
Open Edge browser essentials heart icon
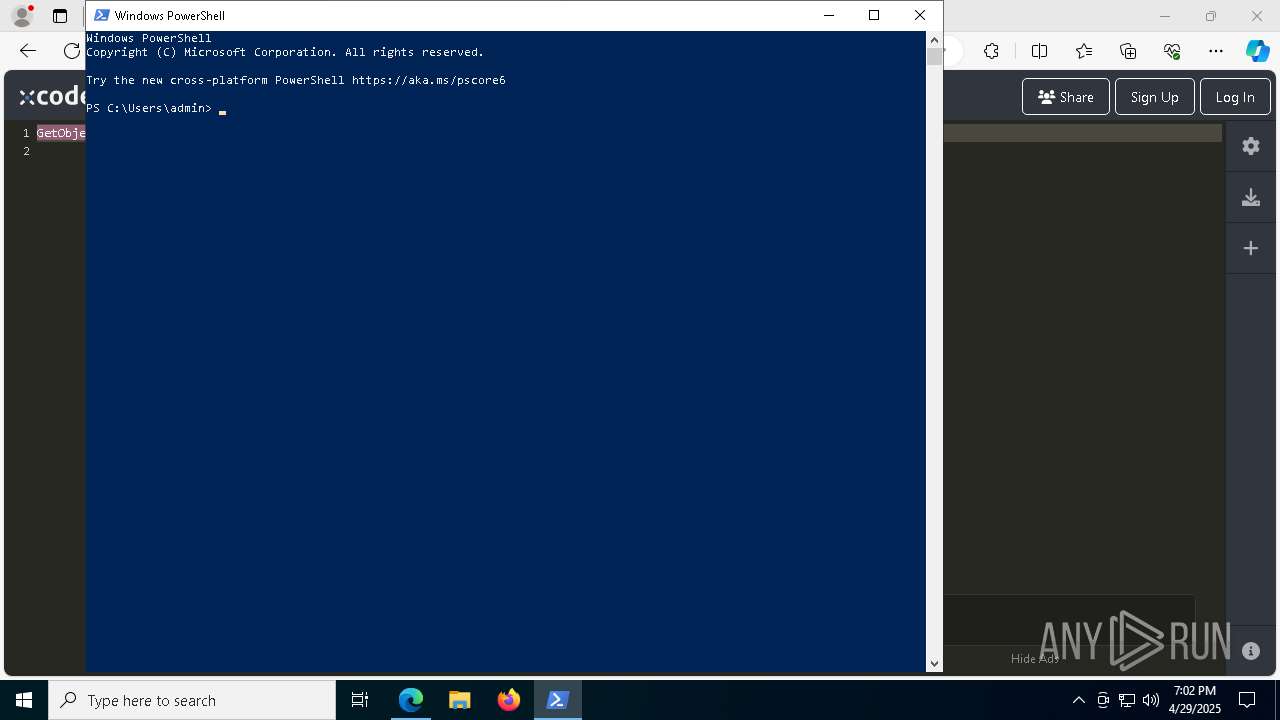click(1172, 51)
